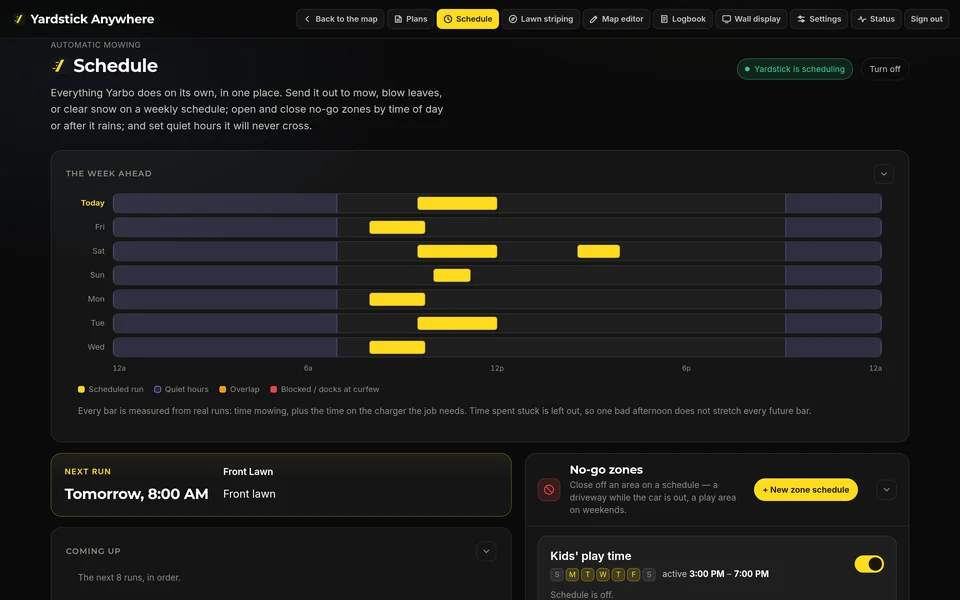Click Sign out

[926, 19]
